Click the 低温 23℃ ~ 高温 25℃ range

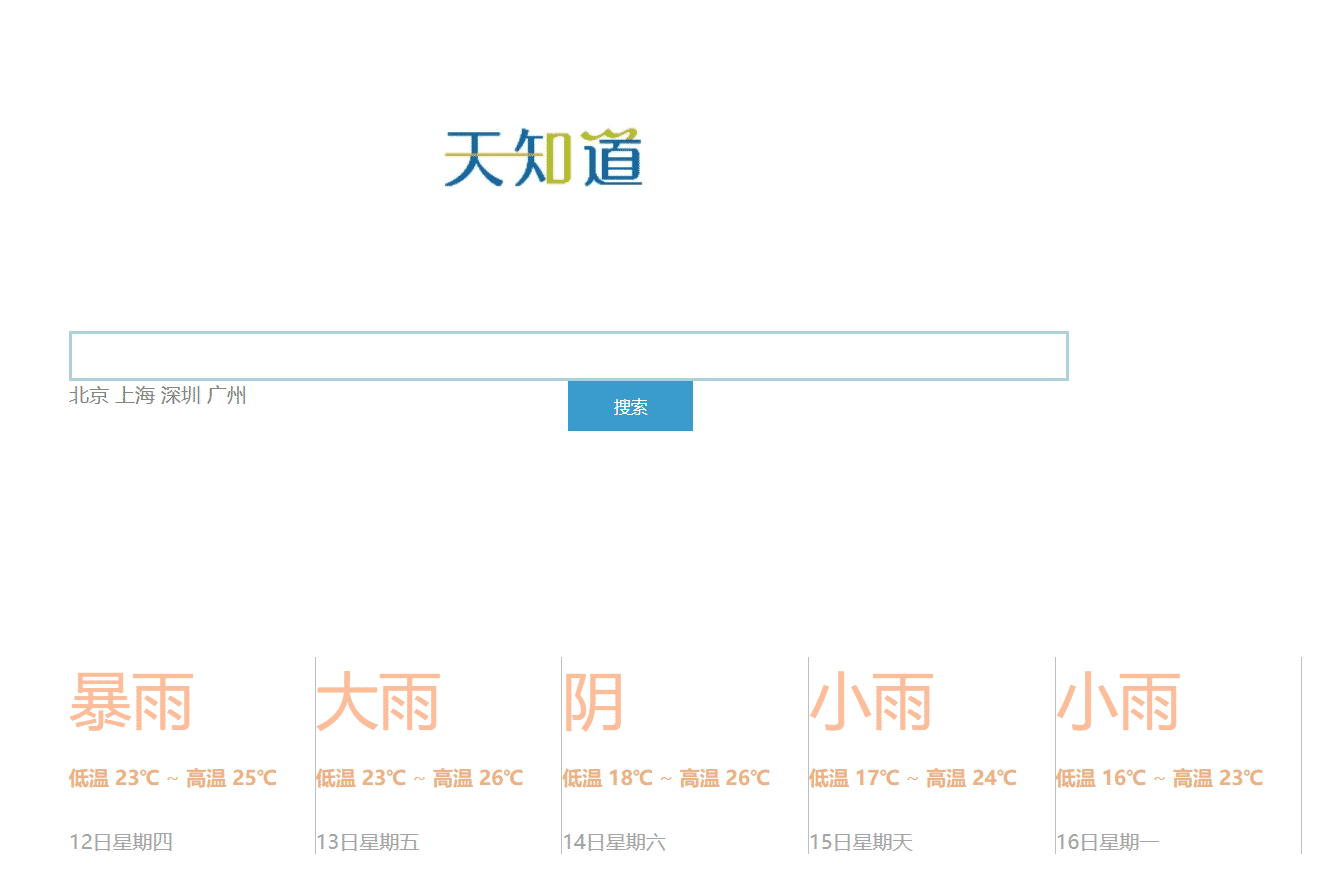click(172, 777)
